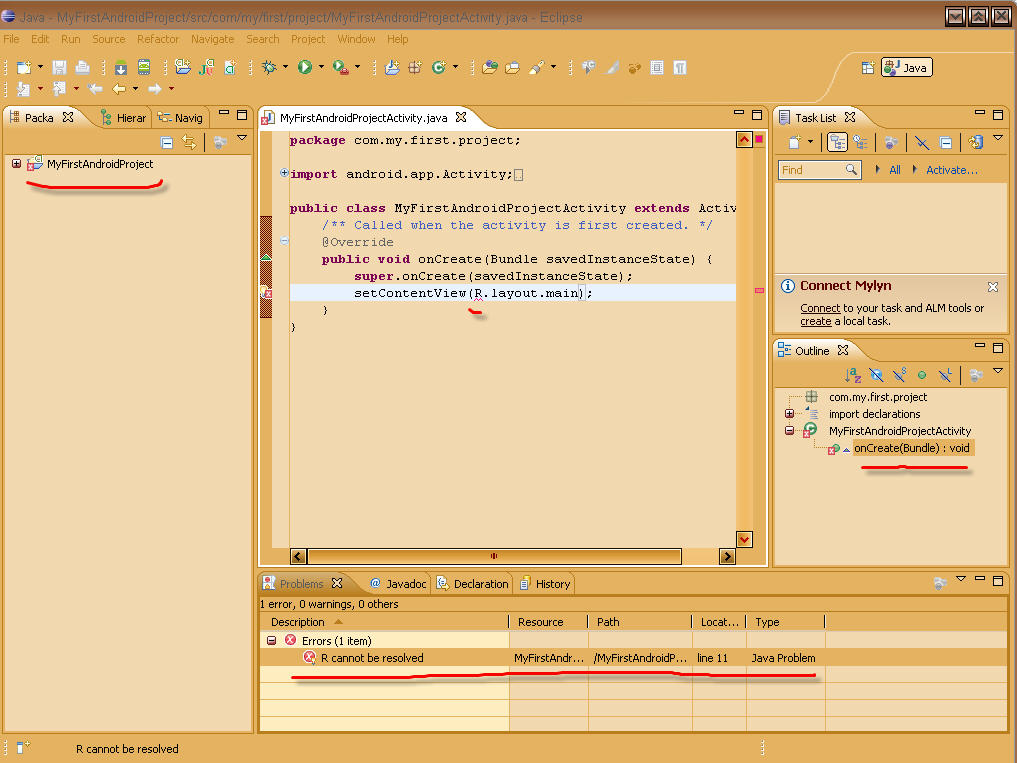Image resolution: width=1017 pixels, height=763 pixels.
Task: Toggle Hide Completed Tasks in Task List
Action: tap(922, 142)
